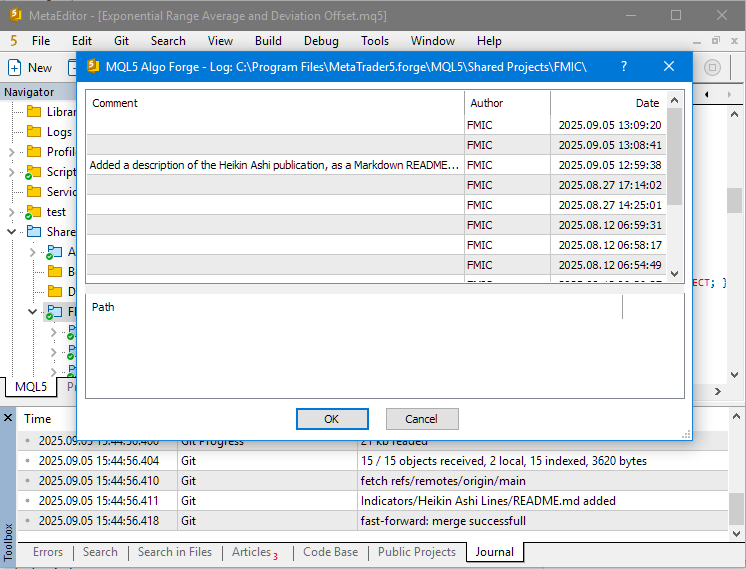This screenshot has height=569, width=746.
Task: Switch to the Public Projects tab
Action: click(x=417, y=552)
